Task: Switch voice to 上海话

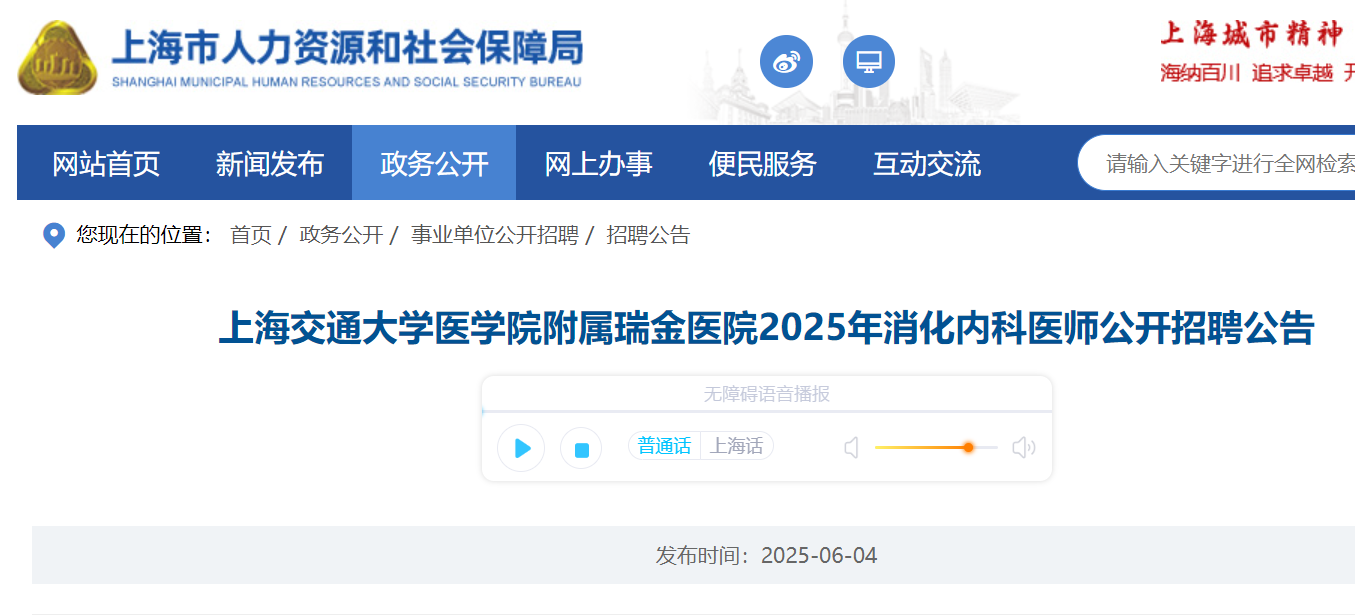Action: (x=737, y=446)
